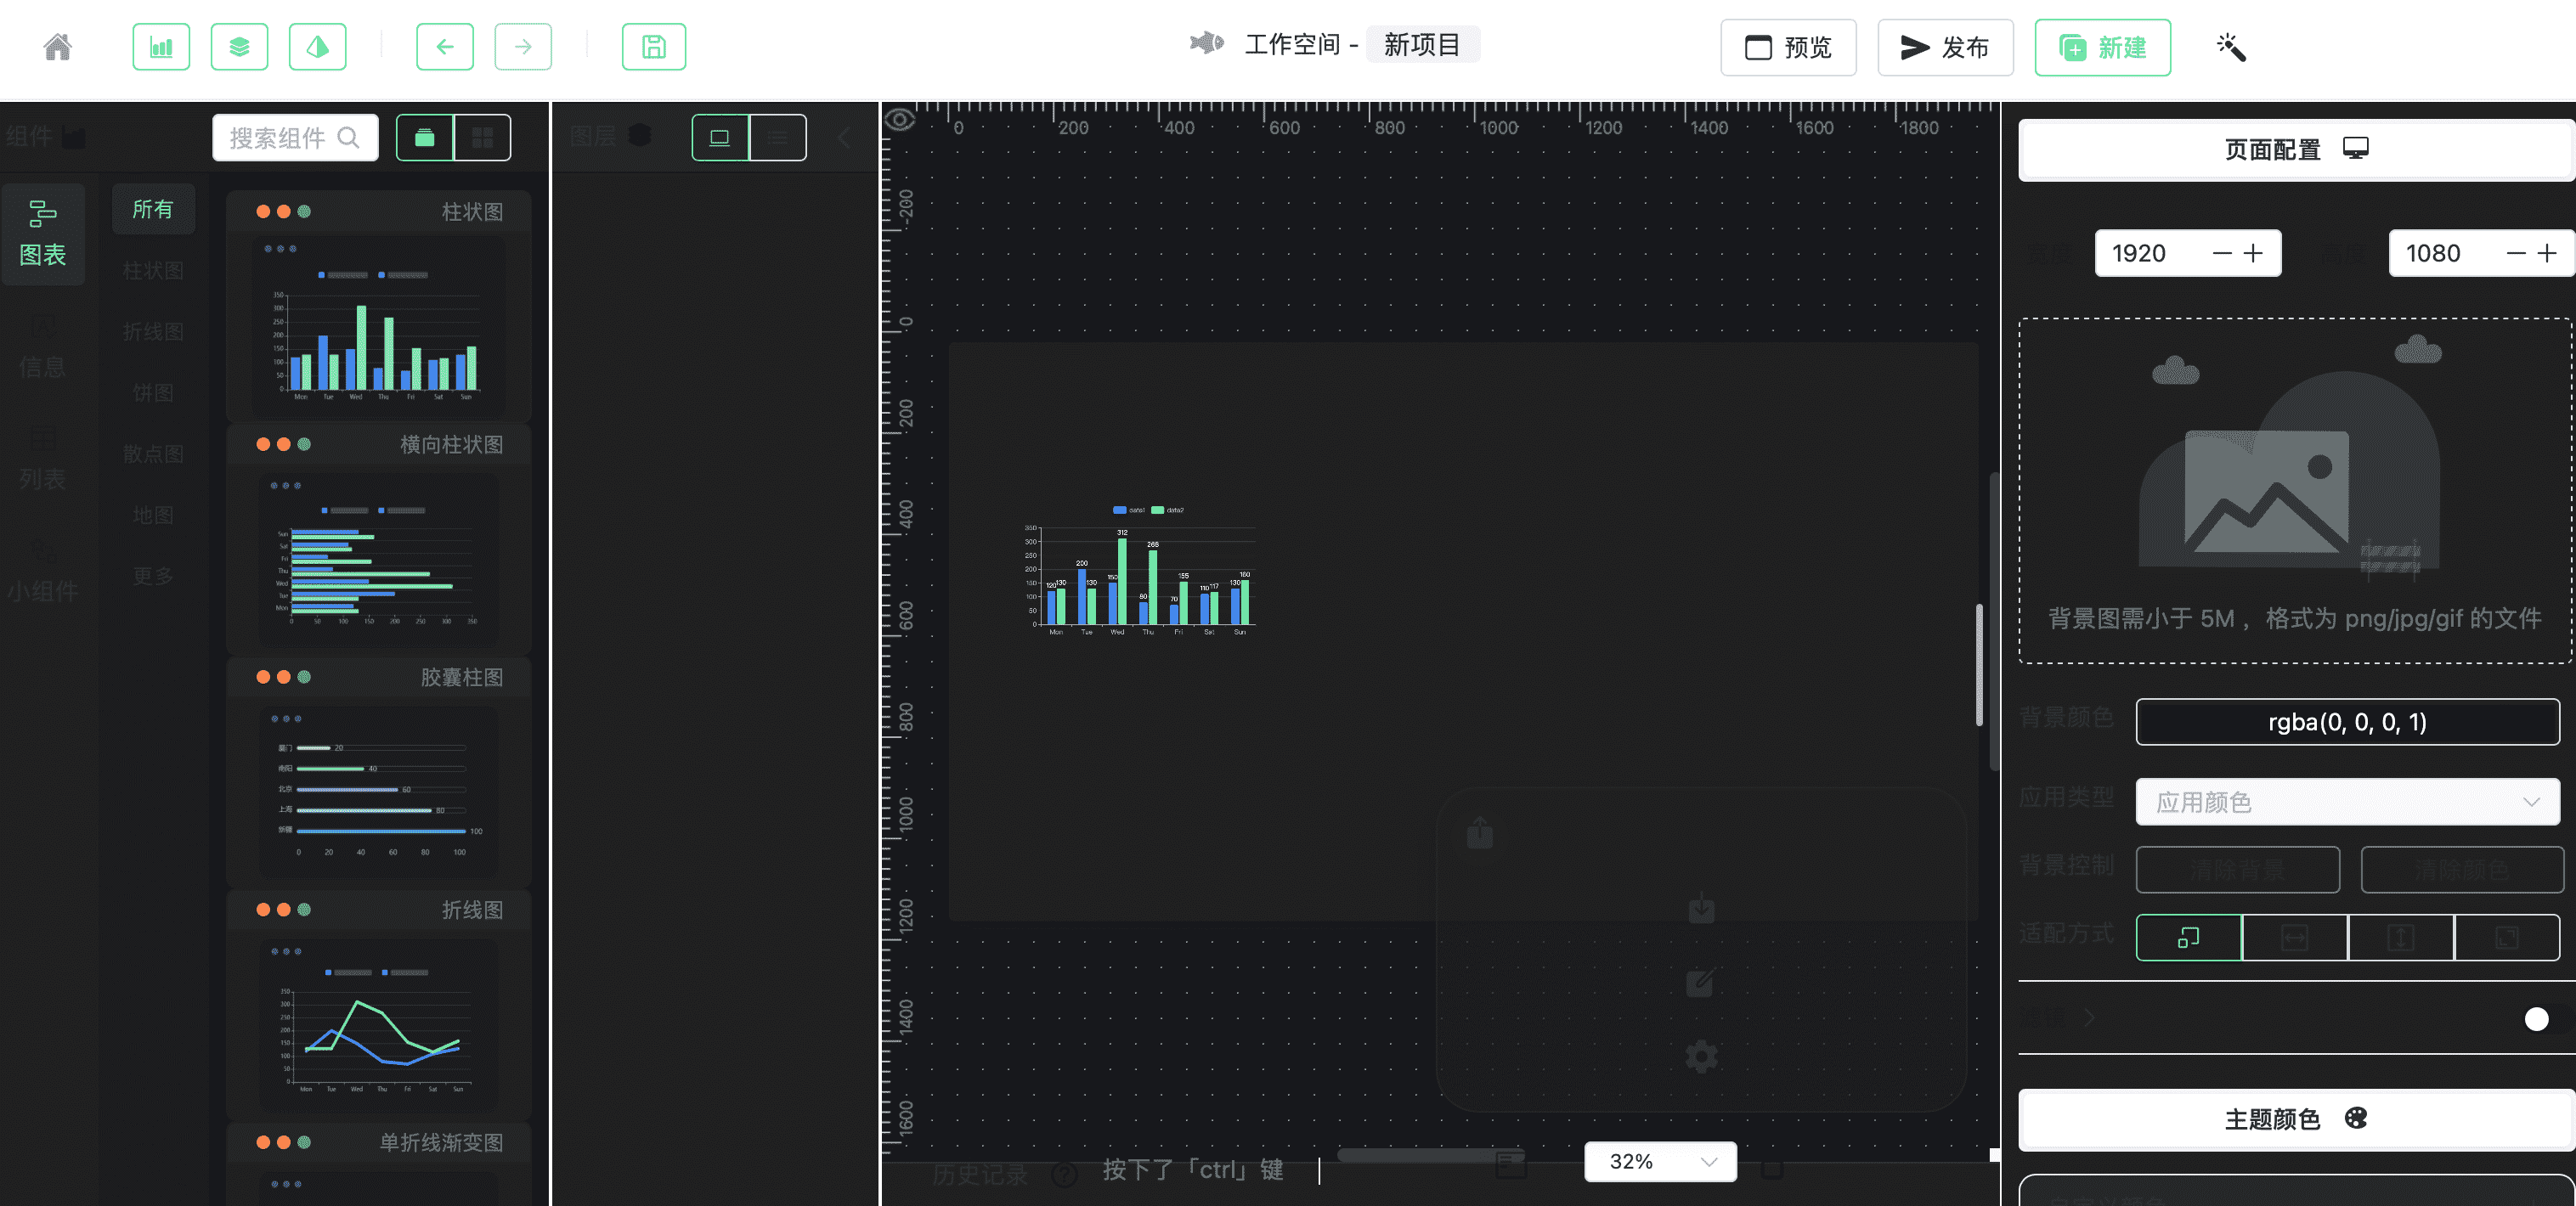The image size is (2576, 1206).
Task: Toggle canvas ruler eye icon
Action: click(899, 120)
